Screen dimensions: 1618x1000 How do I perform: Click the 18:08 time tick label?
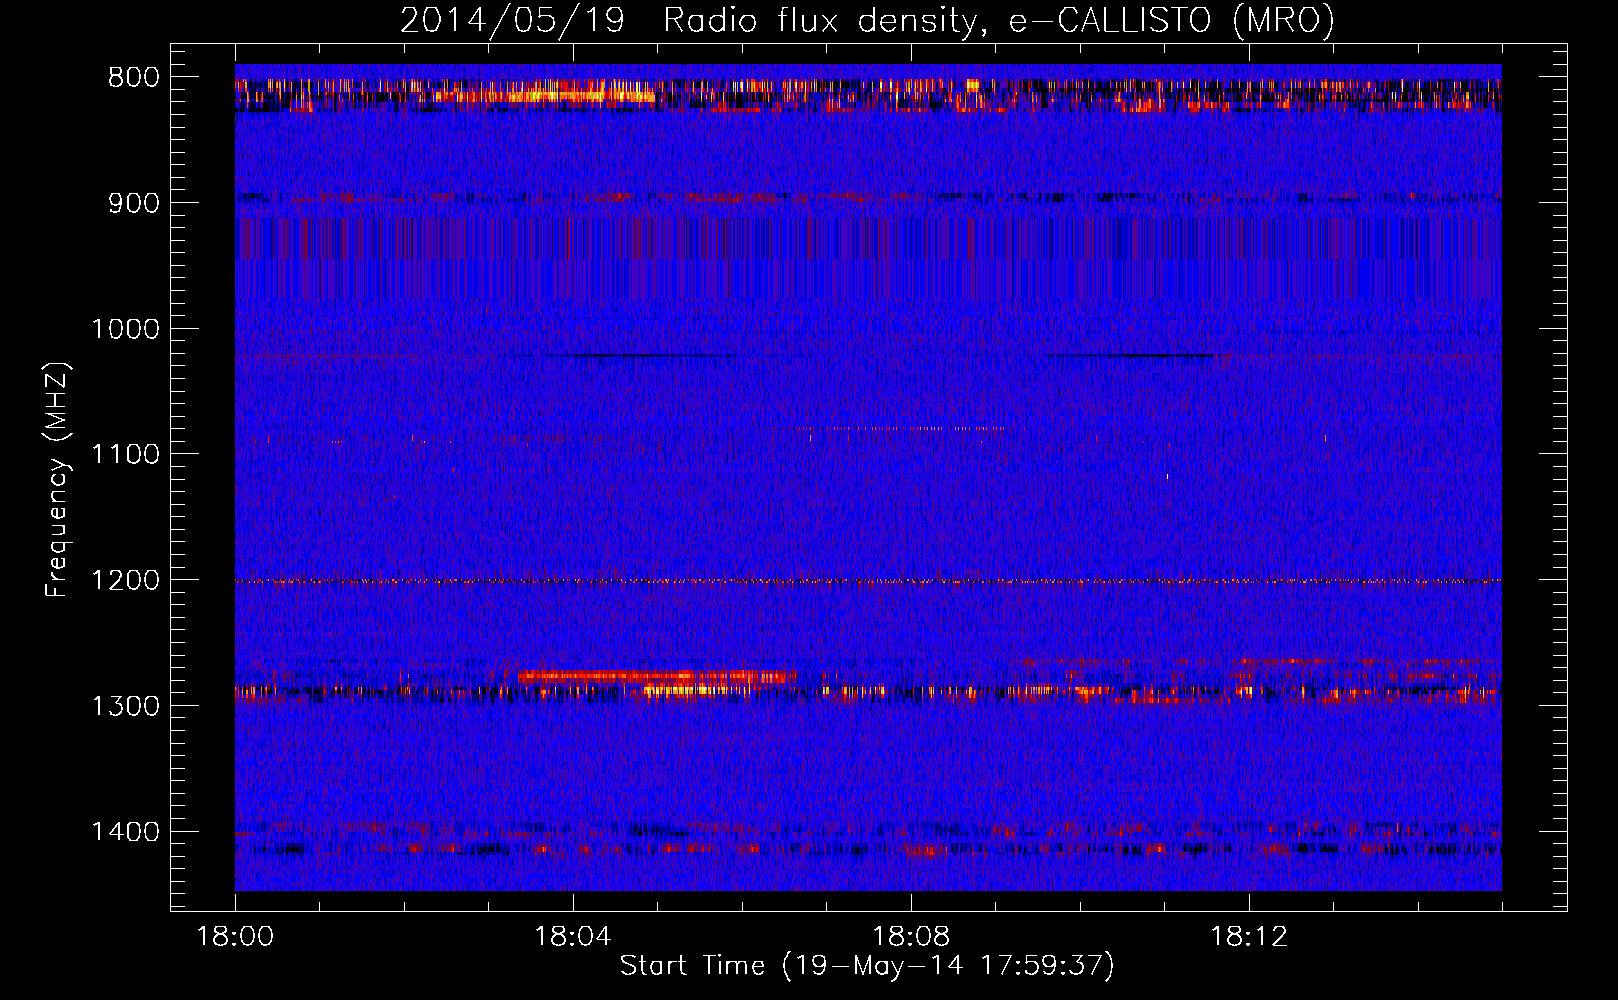click(x=911, y=937)
